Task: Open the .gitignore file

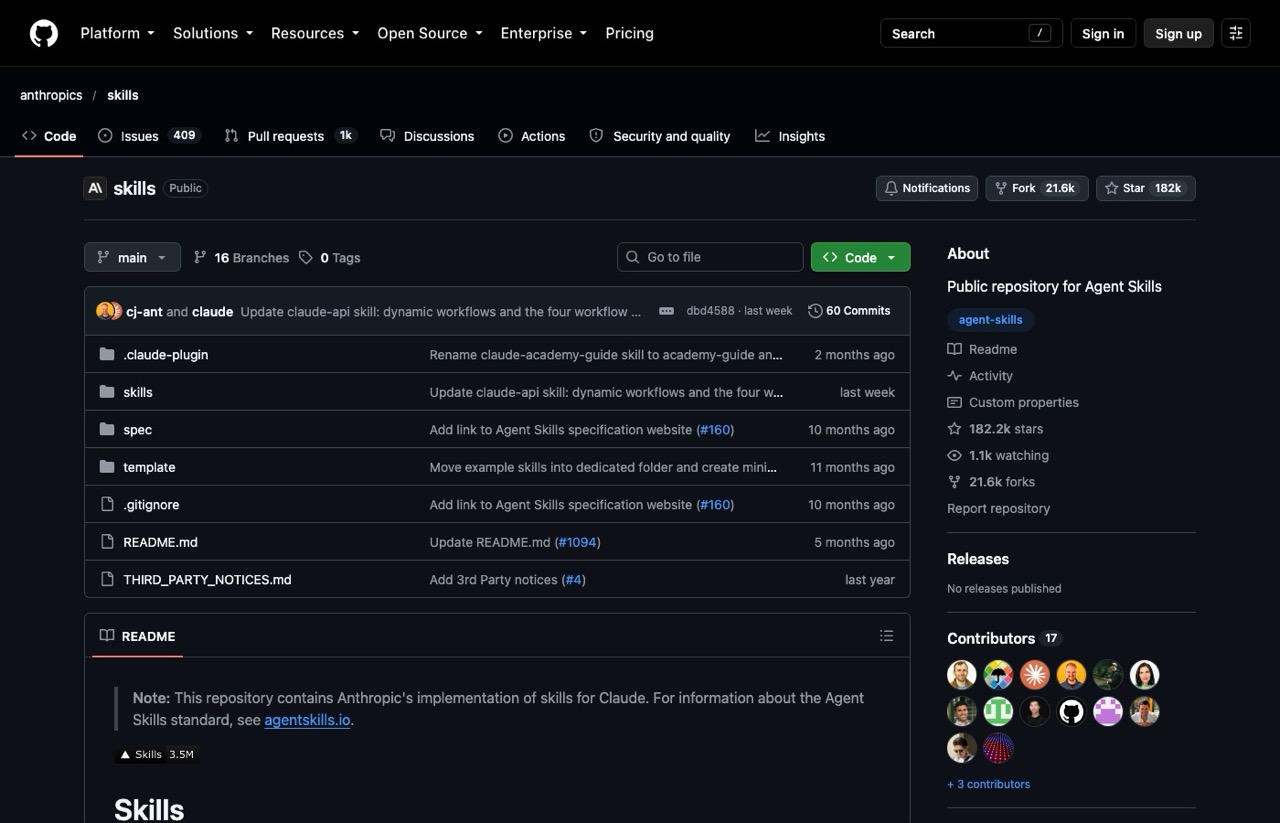Action: coord(151,505)
